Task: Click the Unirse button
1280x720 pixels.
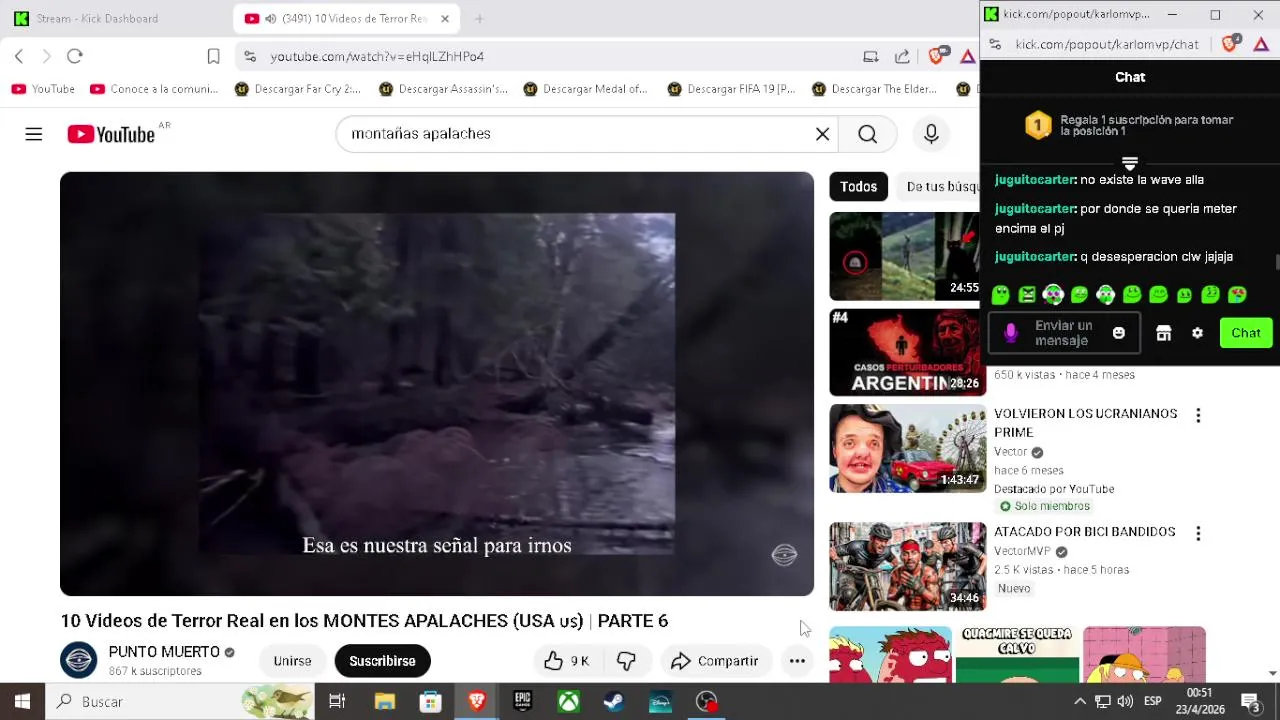Action: click(292, 661)
